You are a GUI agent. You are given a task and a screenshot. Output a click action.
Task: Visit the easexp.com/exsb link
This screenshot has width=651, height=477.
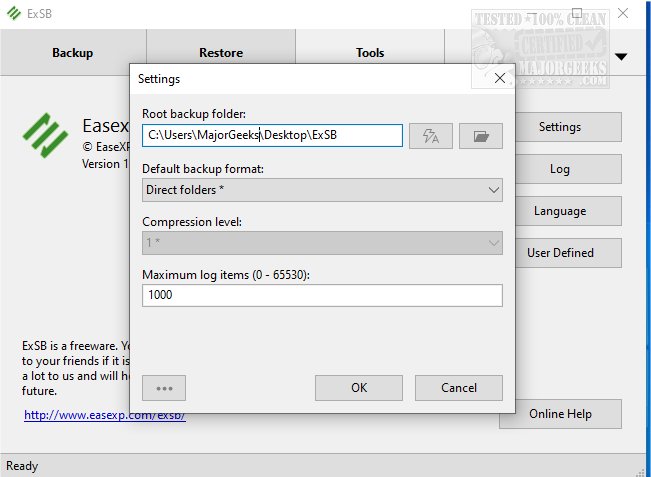click(105, 415)
